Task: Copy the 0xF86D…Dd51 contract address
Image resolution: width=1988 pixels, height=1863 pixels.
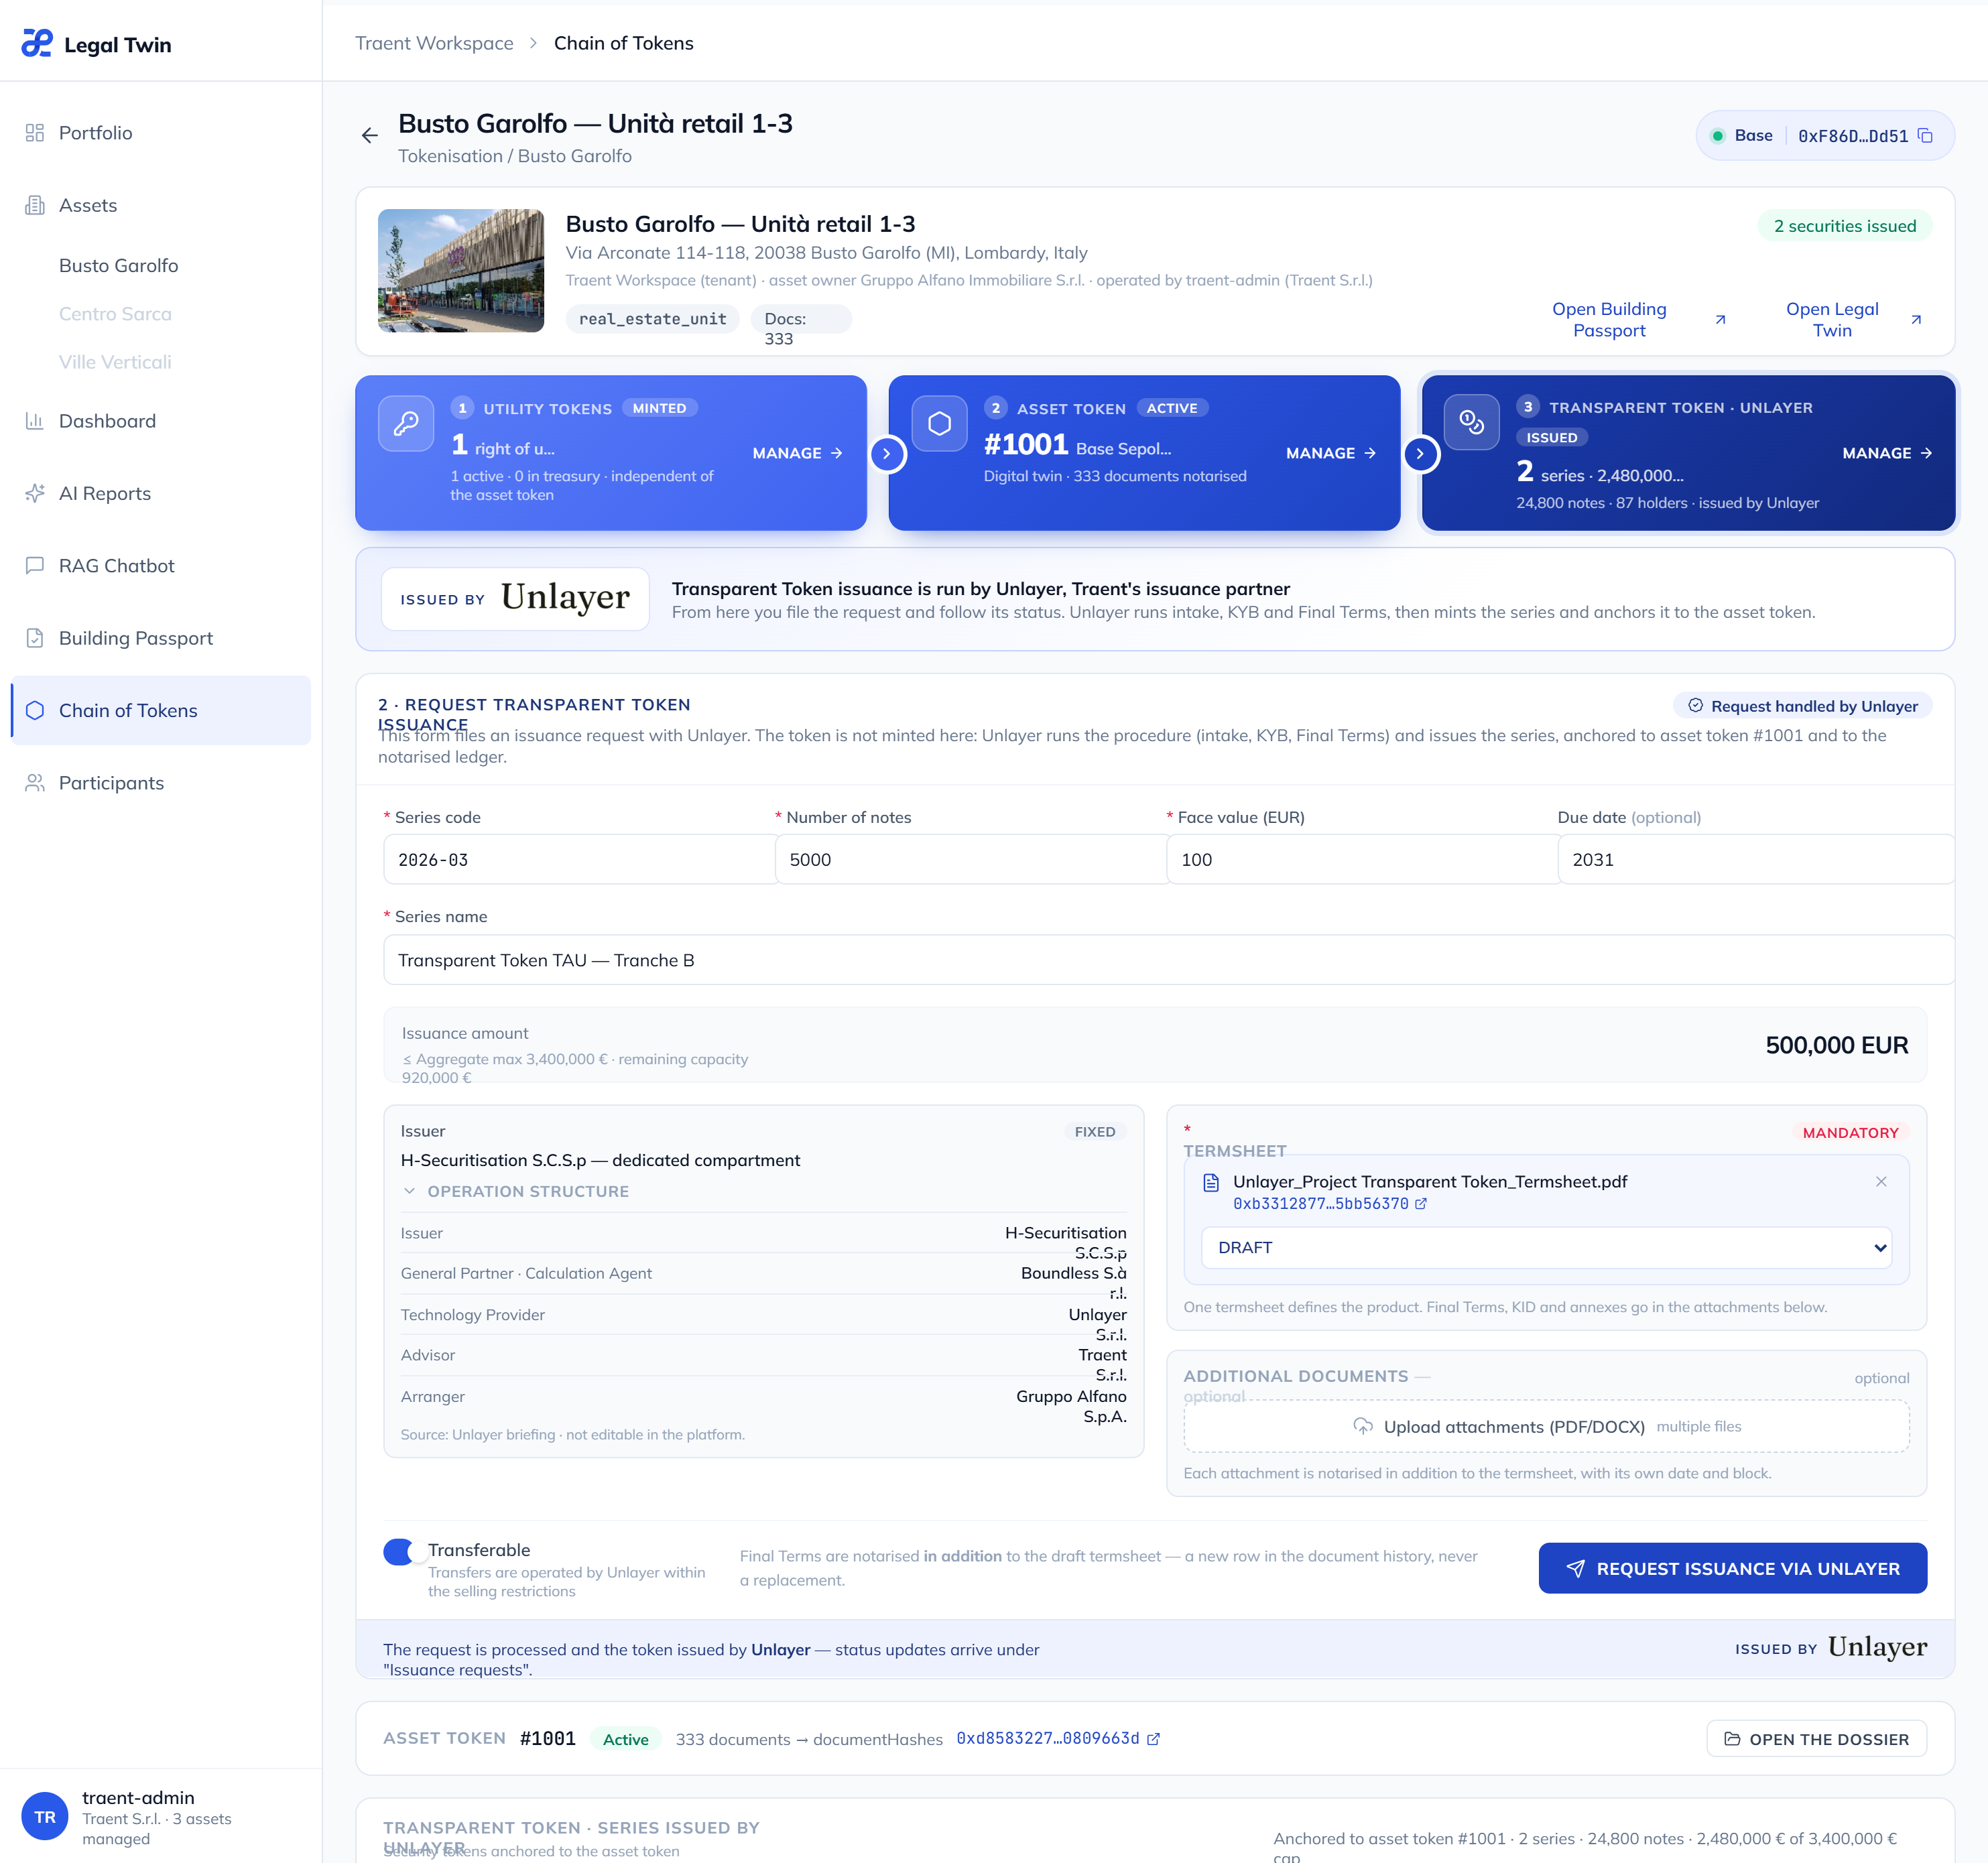Action: click(1925, 135)
